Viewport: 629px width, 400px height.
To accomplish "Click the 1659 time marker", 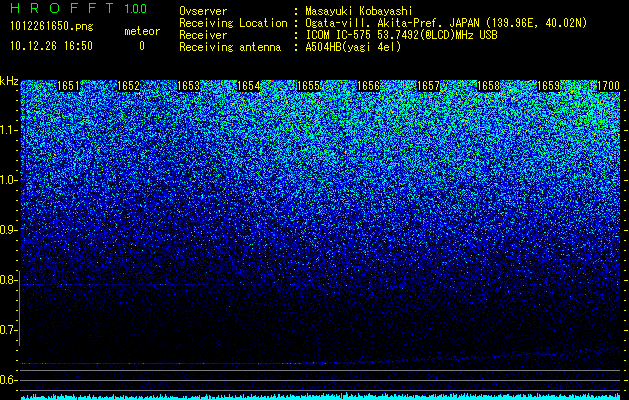I will [548, 86].
